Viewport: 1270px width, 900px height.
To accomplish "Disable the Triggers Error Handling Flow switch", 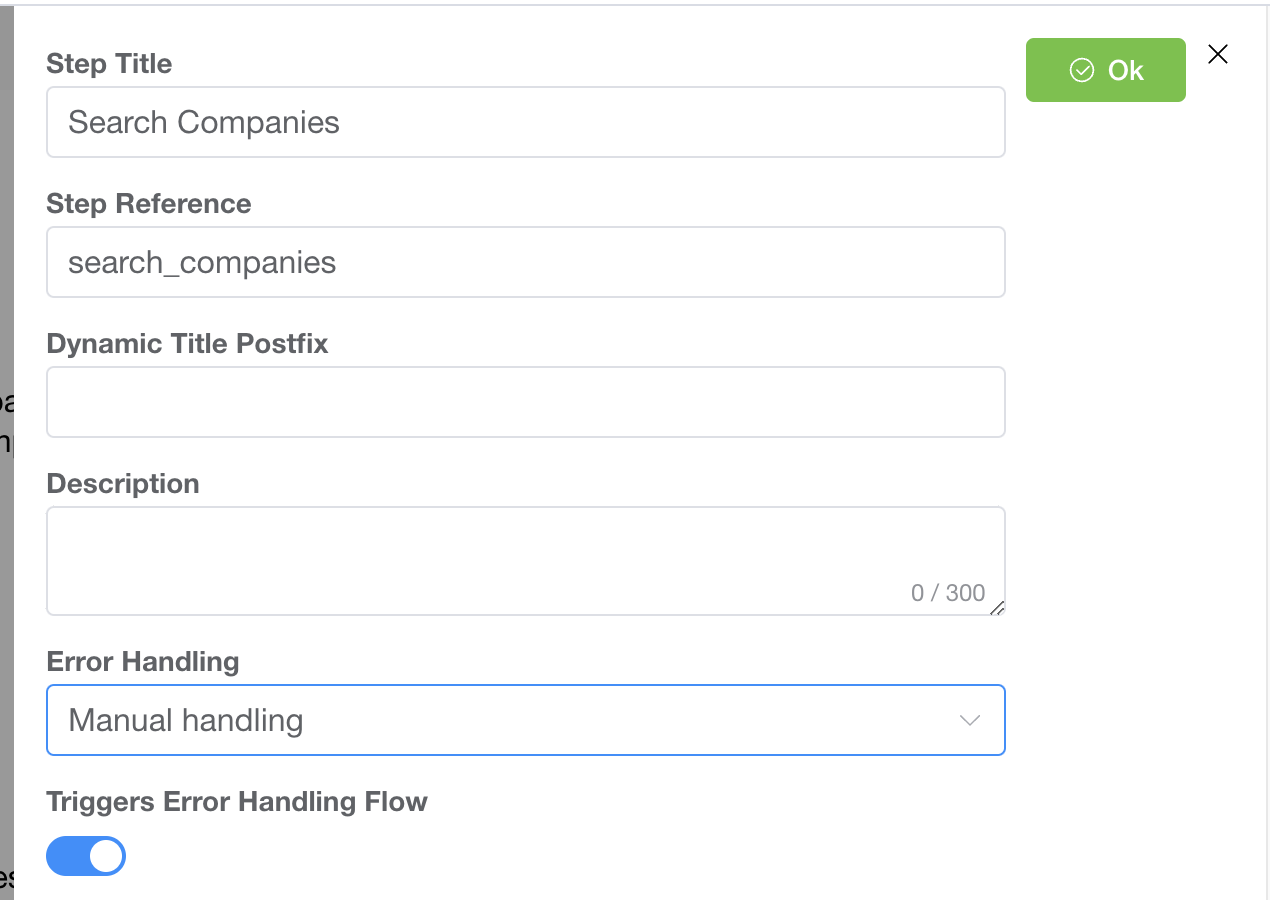I will 86,856.
